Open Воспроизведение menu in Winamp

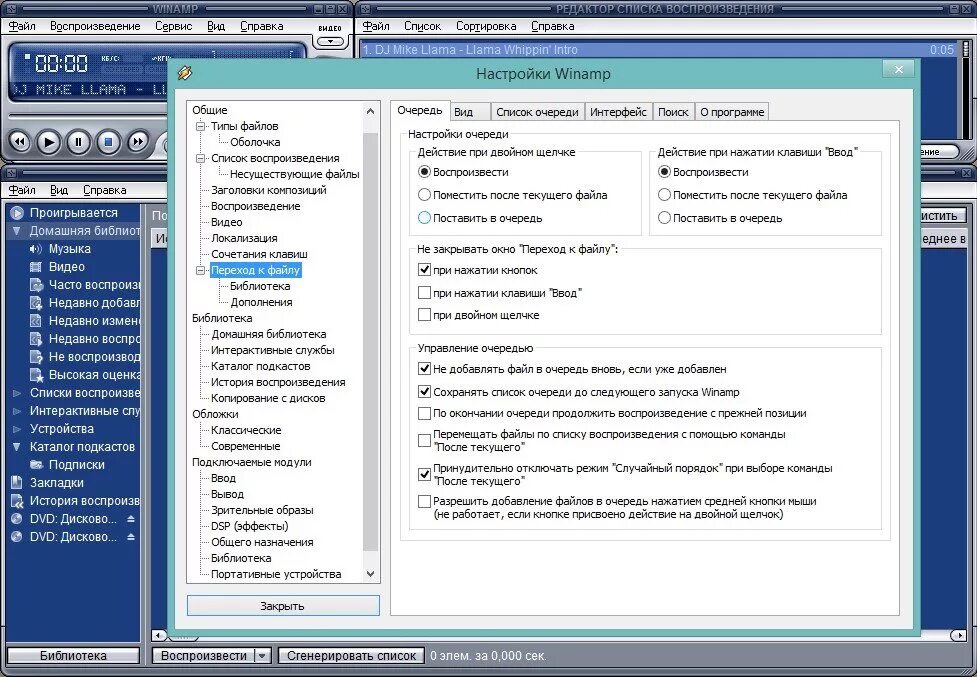coord(95,26)
